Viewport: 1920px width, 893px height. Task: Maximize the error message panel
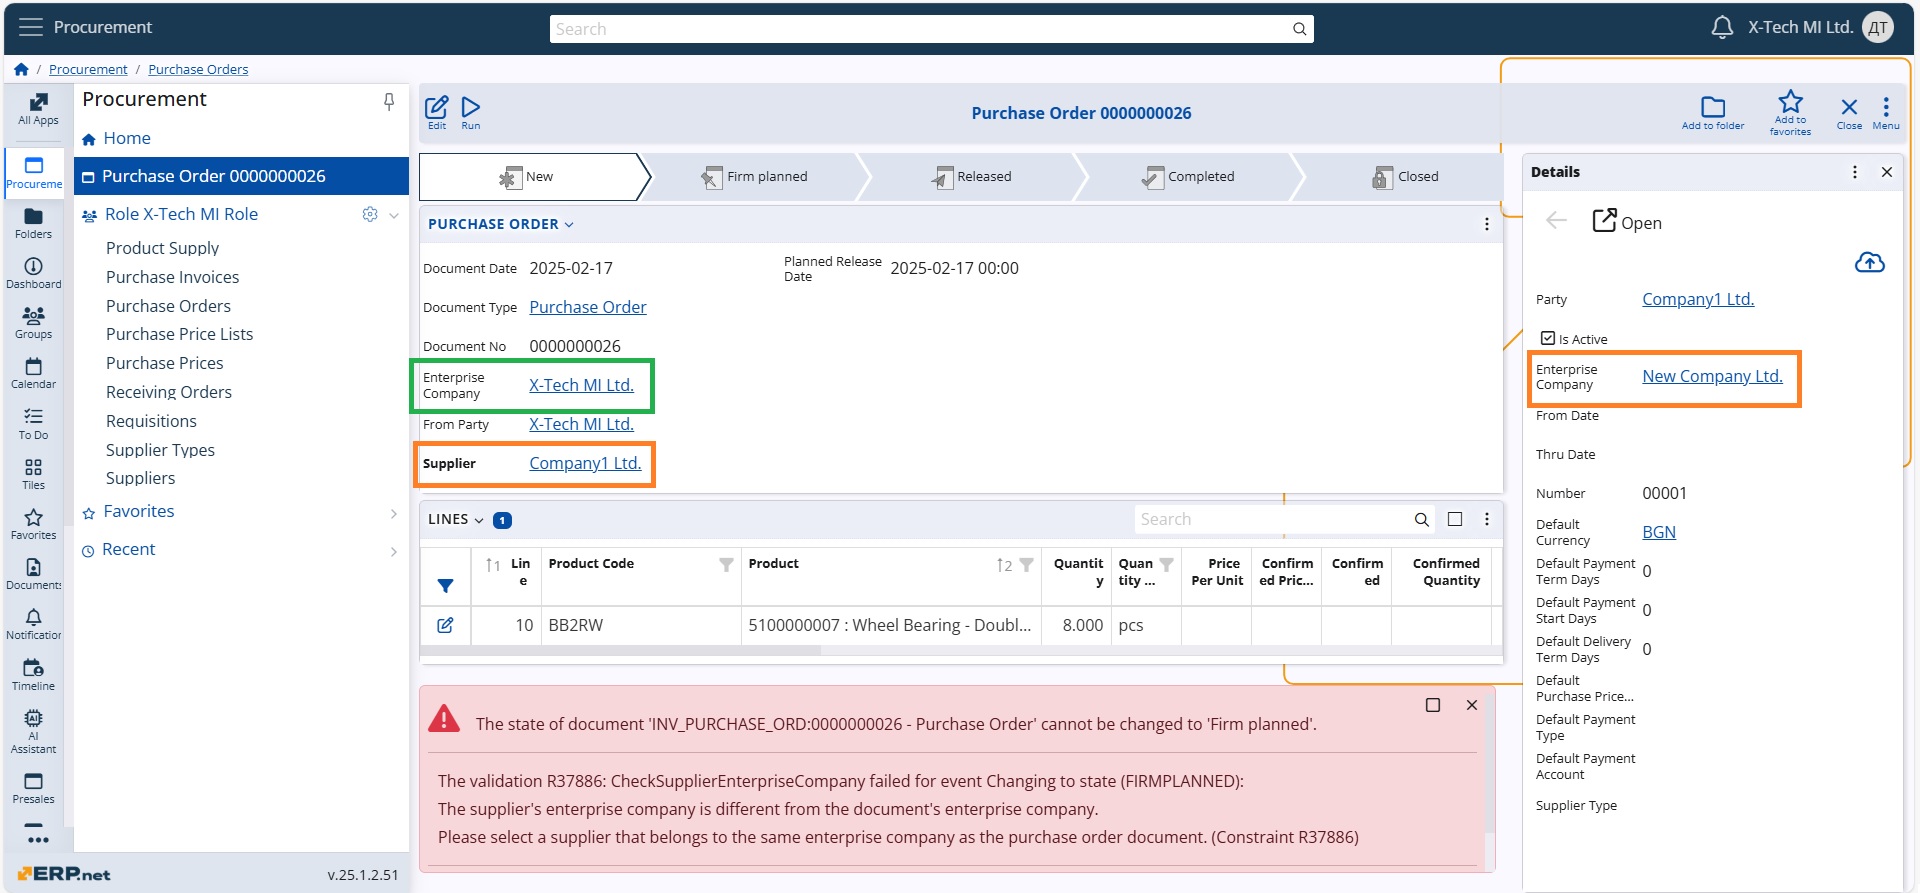(1433, 705)
